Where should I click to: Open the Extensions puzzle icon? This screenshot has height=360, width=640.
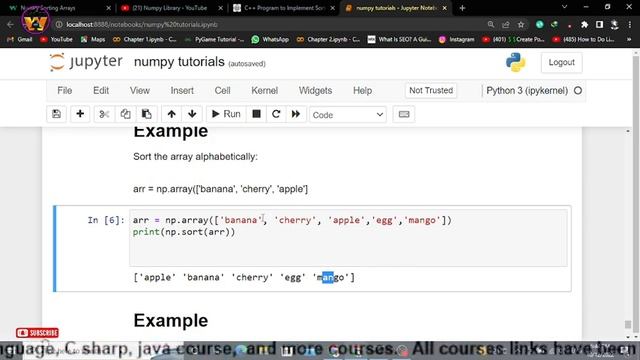[584, 24]
